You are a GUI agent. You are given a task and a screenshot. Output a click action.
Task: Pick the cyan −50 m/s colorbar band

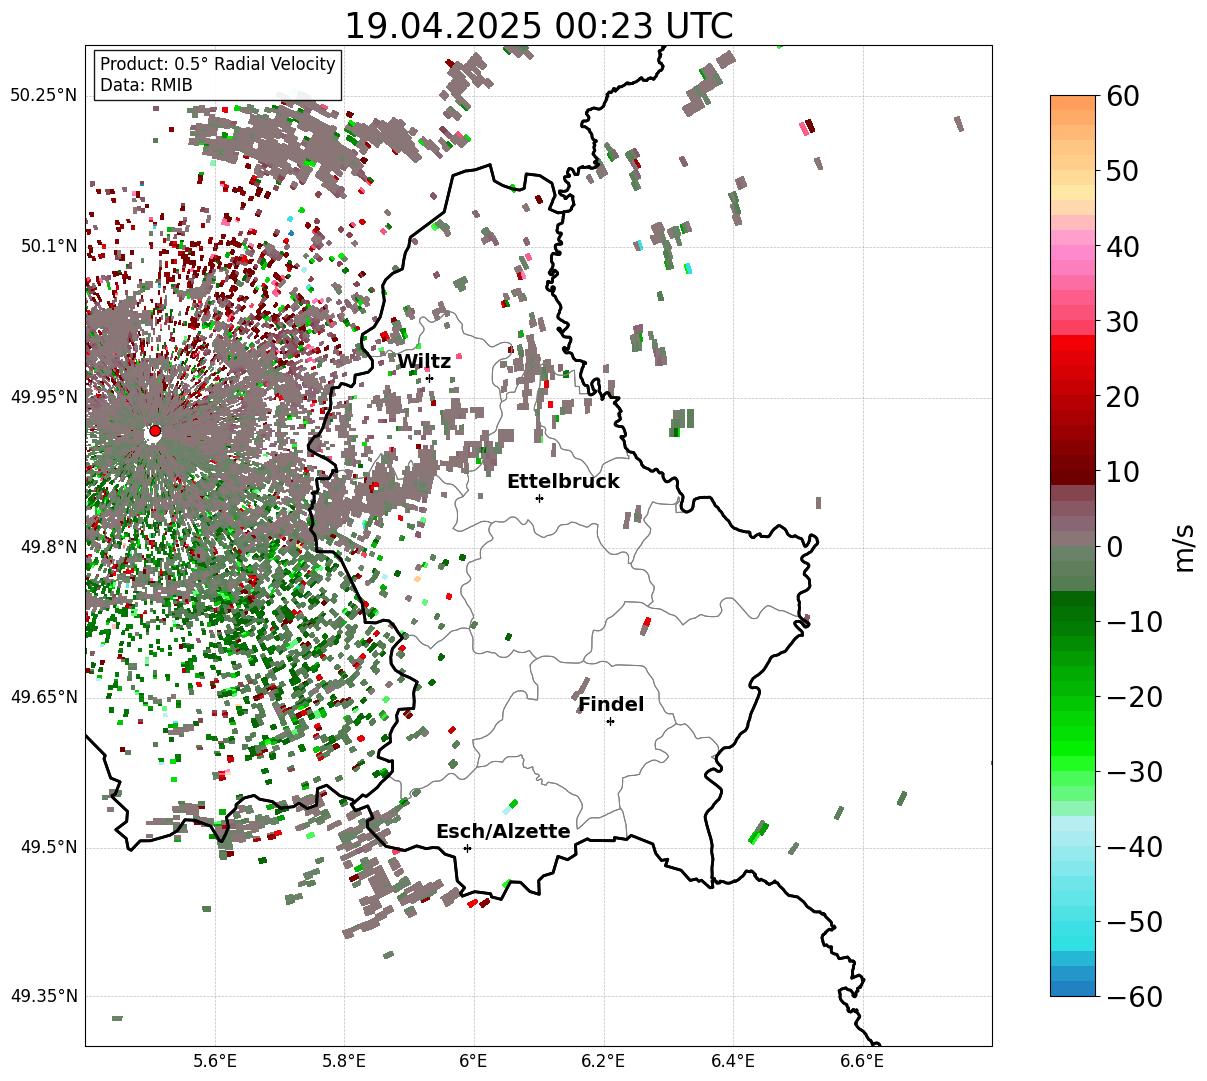[x=1073, y=922]
